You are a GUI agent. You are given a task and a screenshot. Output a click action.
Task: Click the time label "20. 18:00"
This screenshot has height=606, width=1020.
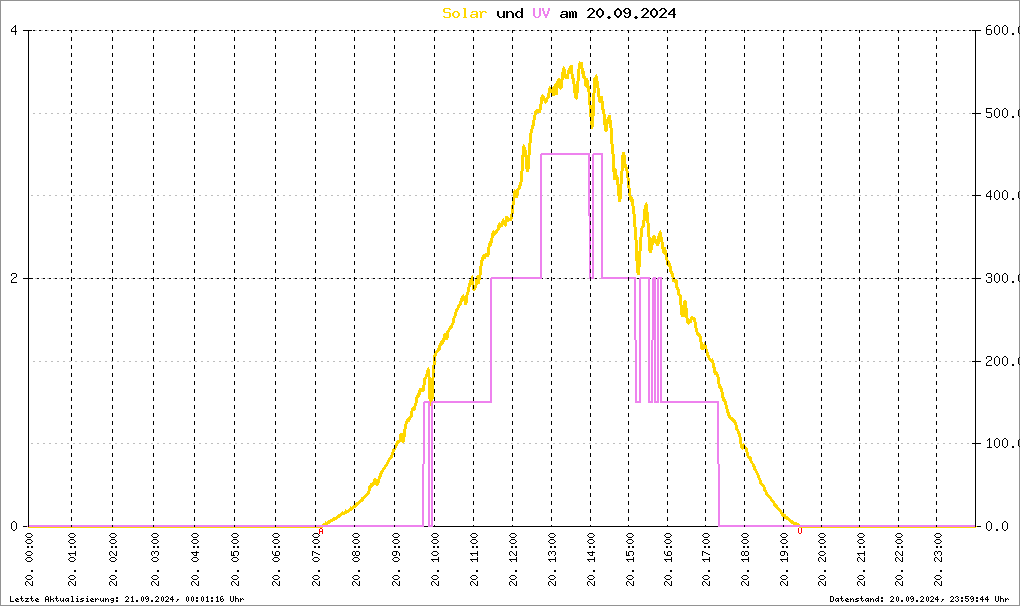coord(745,560)
